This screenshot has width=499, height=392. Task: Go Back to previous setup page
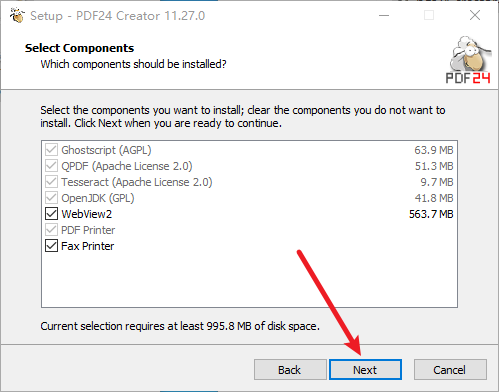(x=290, y=369)
